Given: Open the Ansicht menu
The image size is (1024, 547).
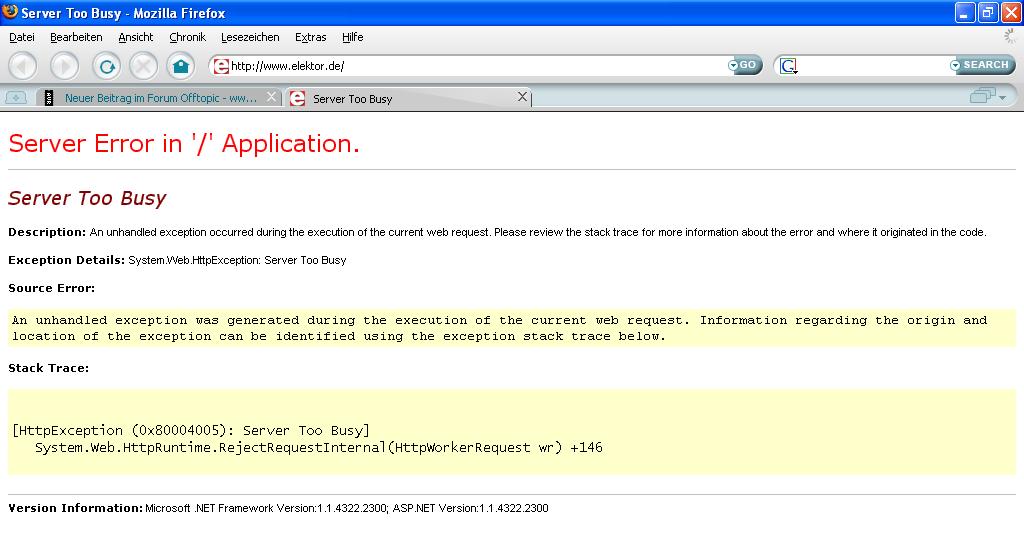Looking at the screenshot, I should pyautogui.click(x=136, y=37).
